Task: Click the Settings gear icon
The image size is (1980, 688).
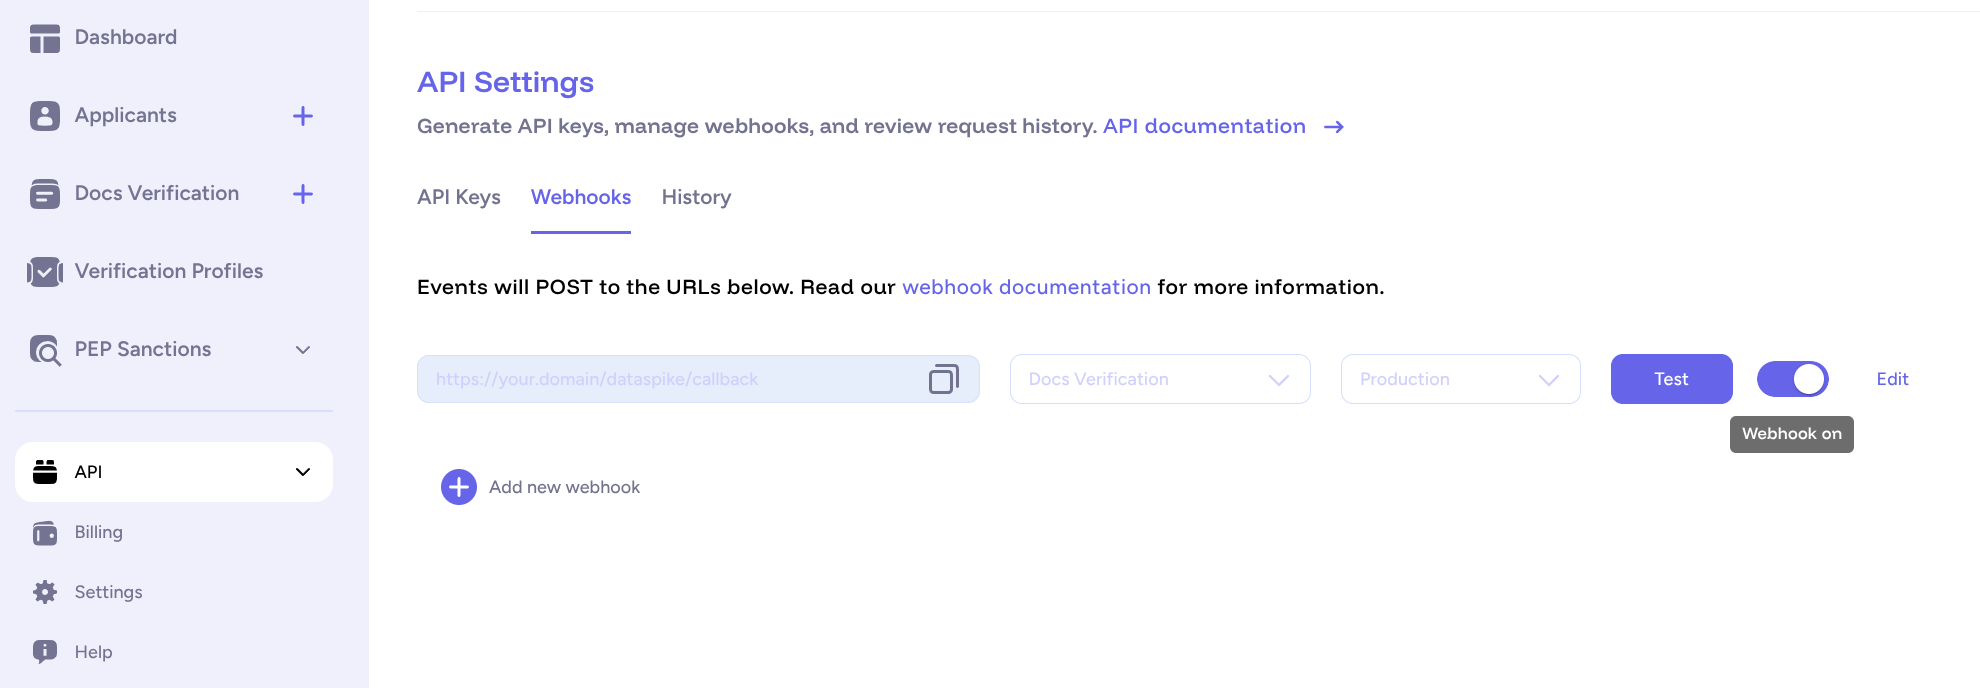Action: (45, 592)
